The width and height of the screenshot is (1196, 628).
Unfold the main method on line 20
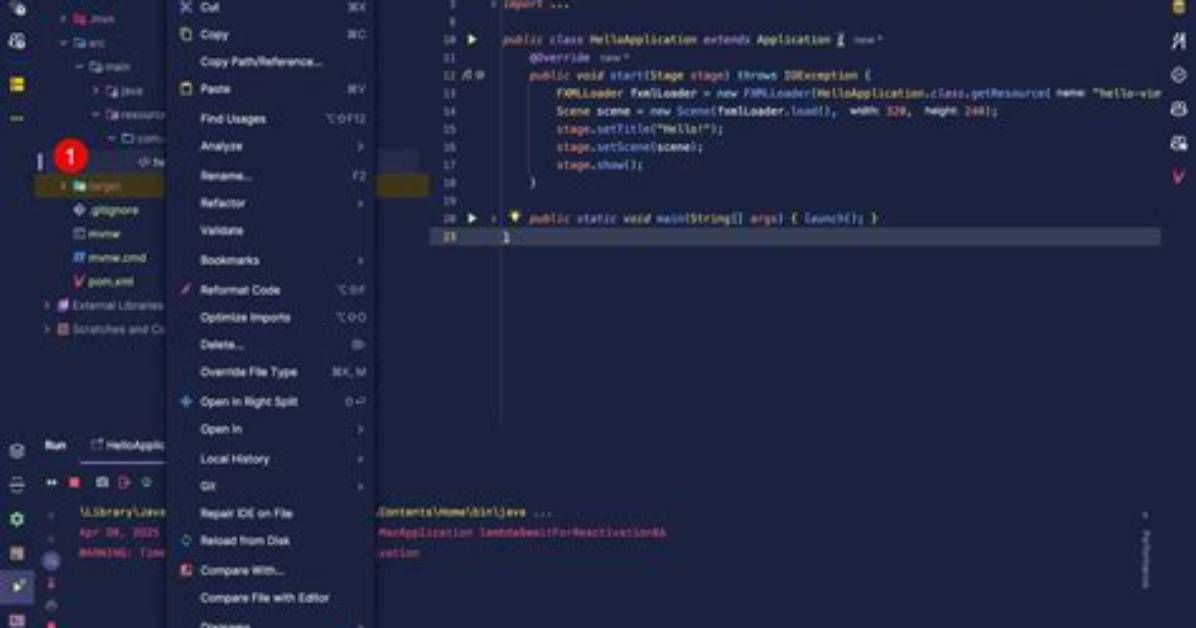(x=494, y=219)
